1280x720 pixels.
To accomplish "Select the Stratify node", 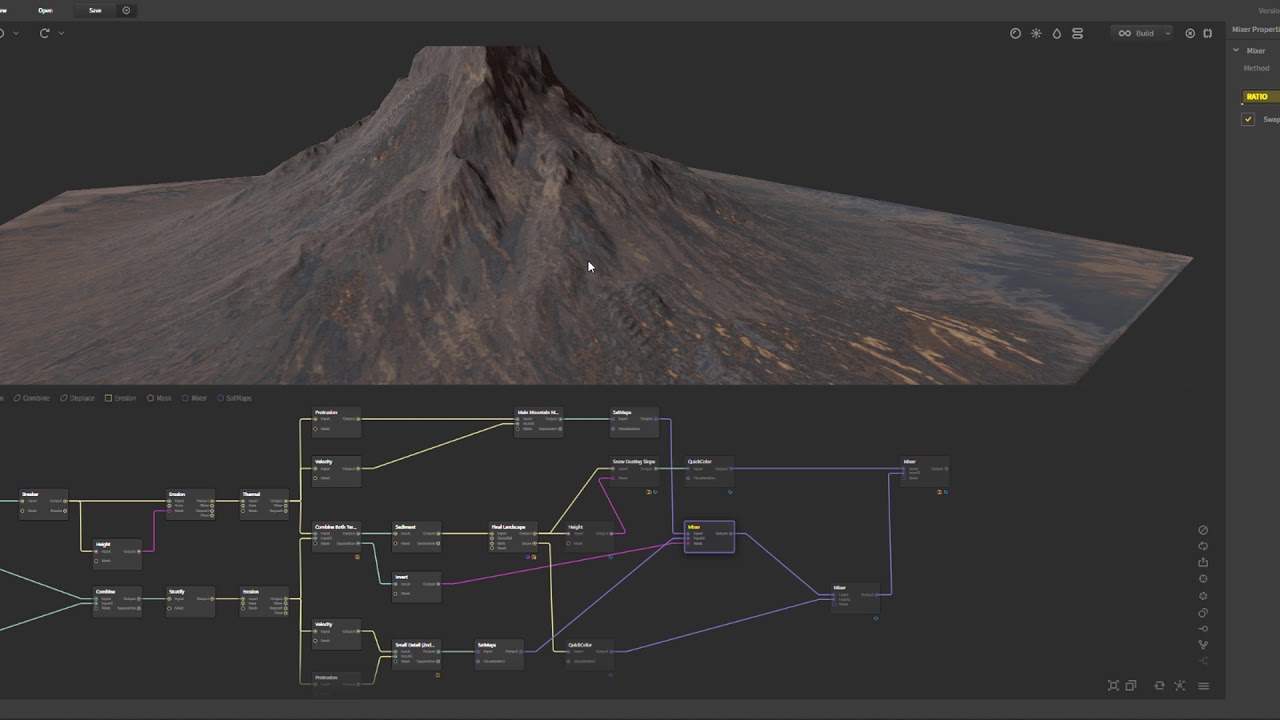I will (192, 600).
